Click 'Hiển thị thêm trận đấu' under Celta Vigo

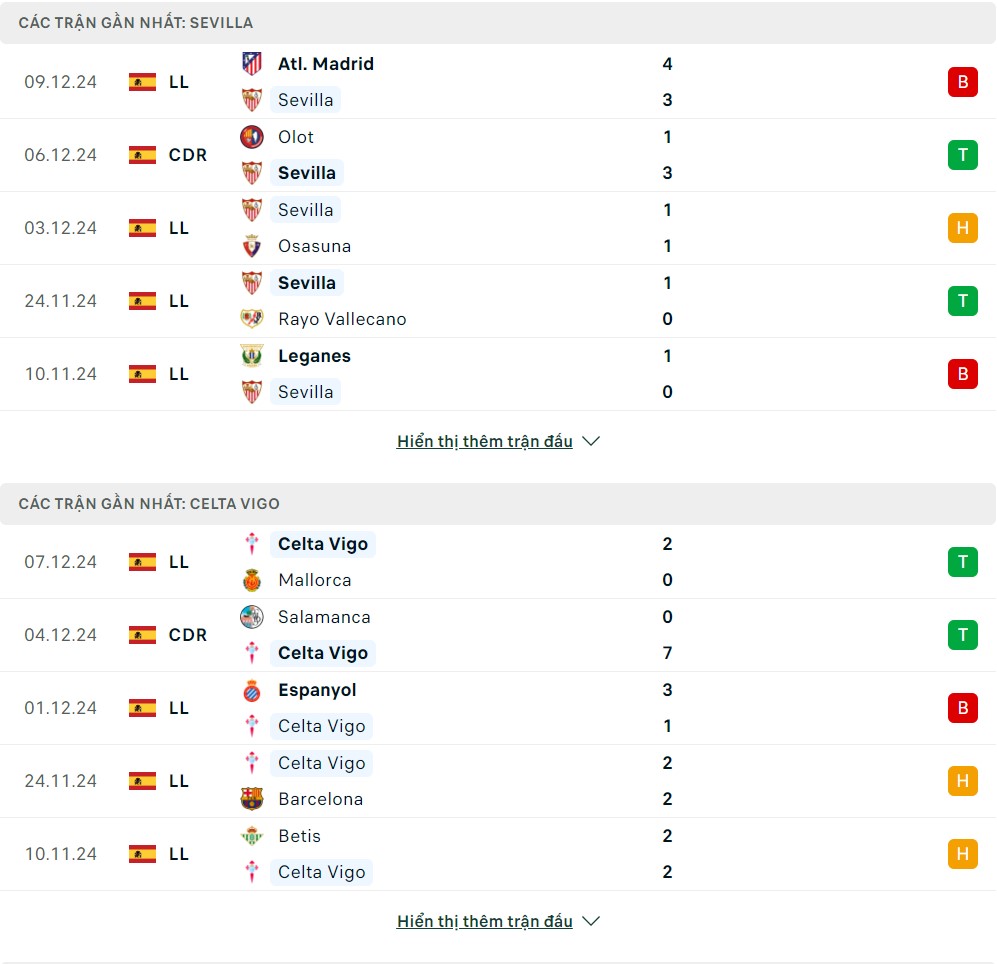(484, 921)
